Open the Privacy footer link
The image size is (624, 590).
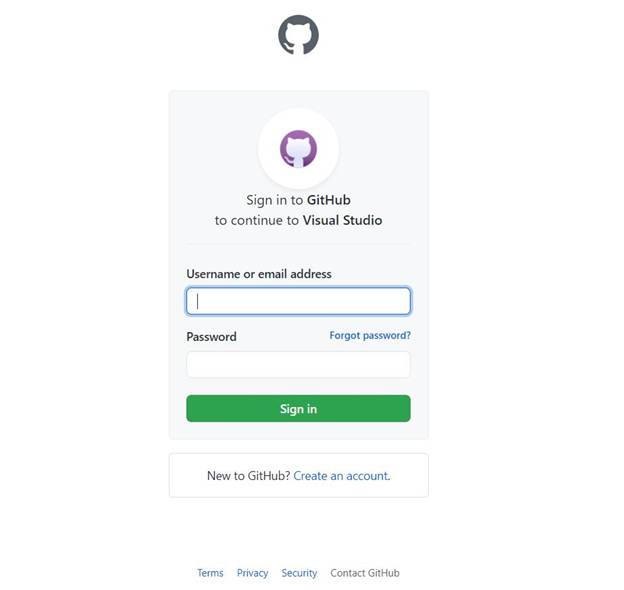[x=252, y=573]
